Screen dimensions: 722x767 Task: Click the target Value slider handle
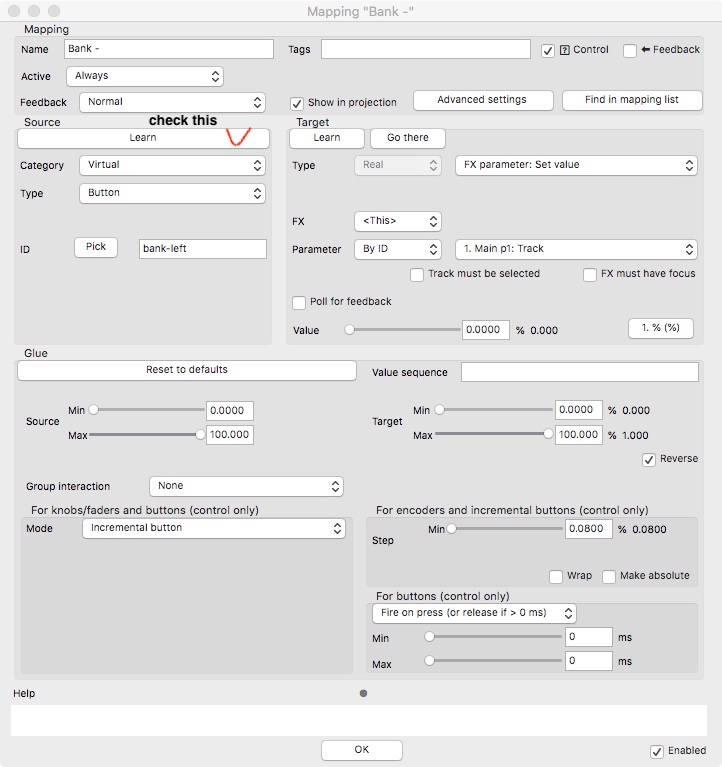coord(349,330)
